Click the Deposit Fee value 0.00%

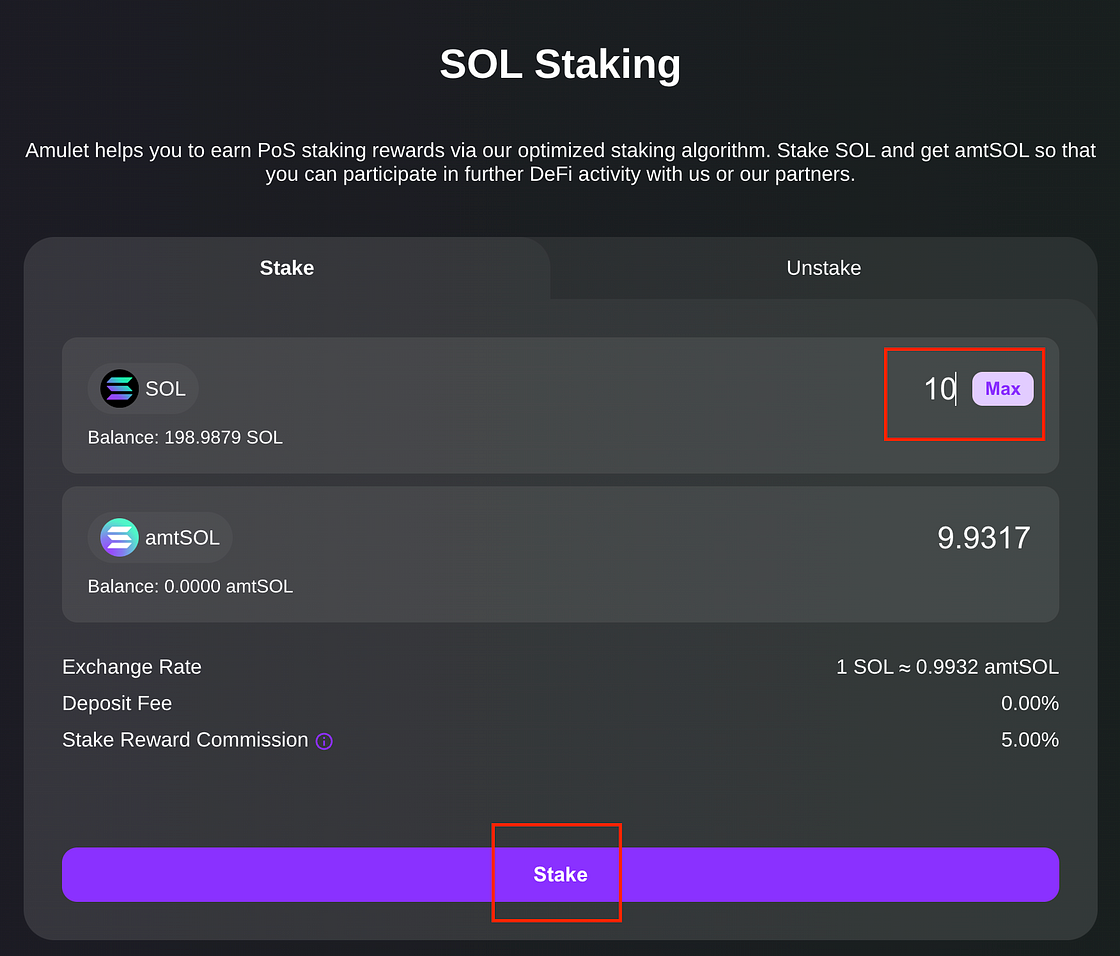(1029, 703)
